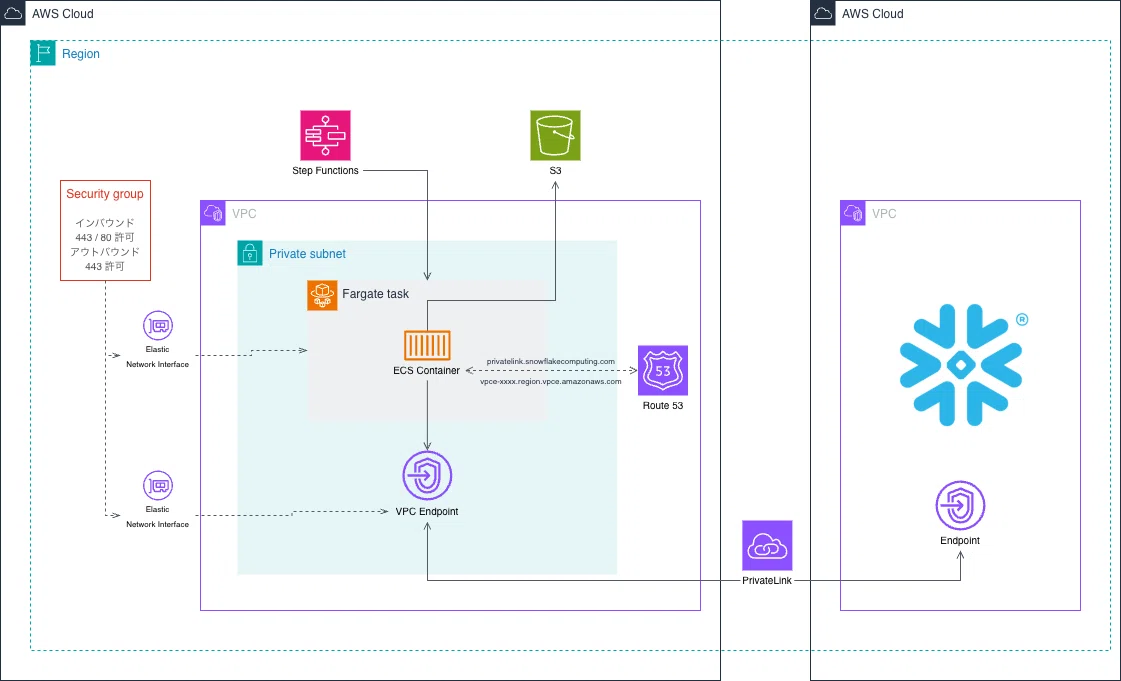Click the Private subnet label
Screen dimensions: 1121x681
pyautogui.click(x=307, y=254)
